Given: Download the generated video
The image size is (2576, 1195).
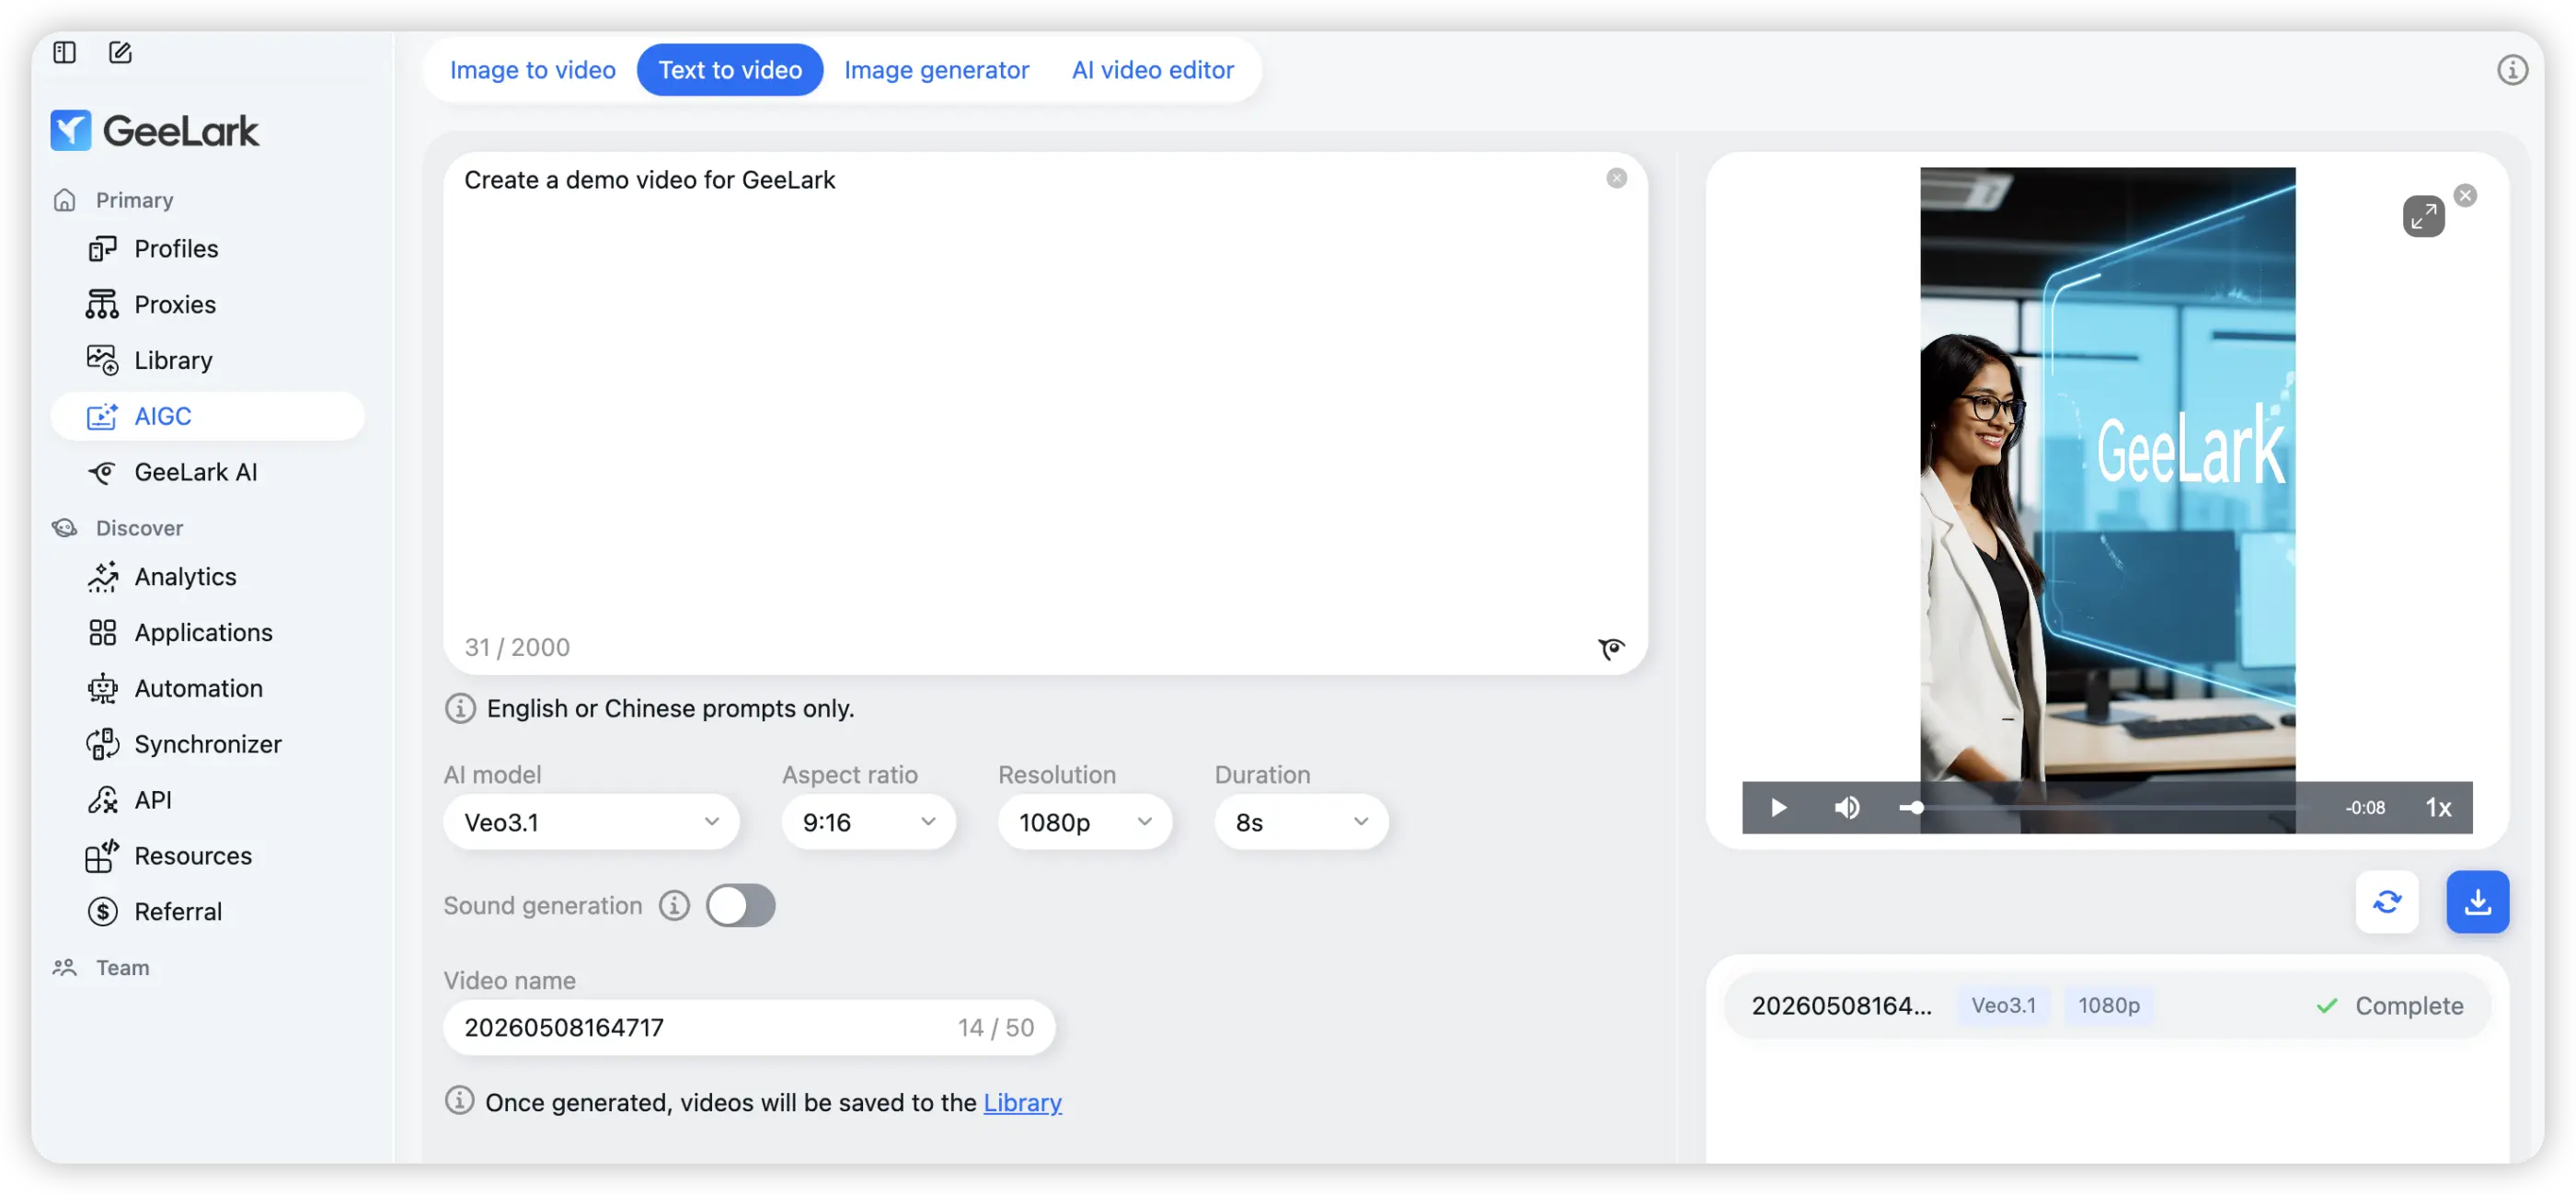Looking at the screenshot, I should coord(2477,902).
